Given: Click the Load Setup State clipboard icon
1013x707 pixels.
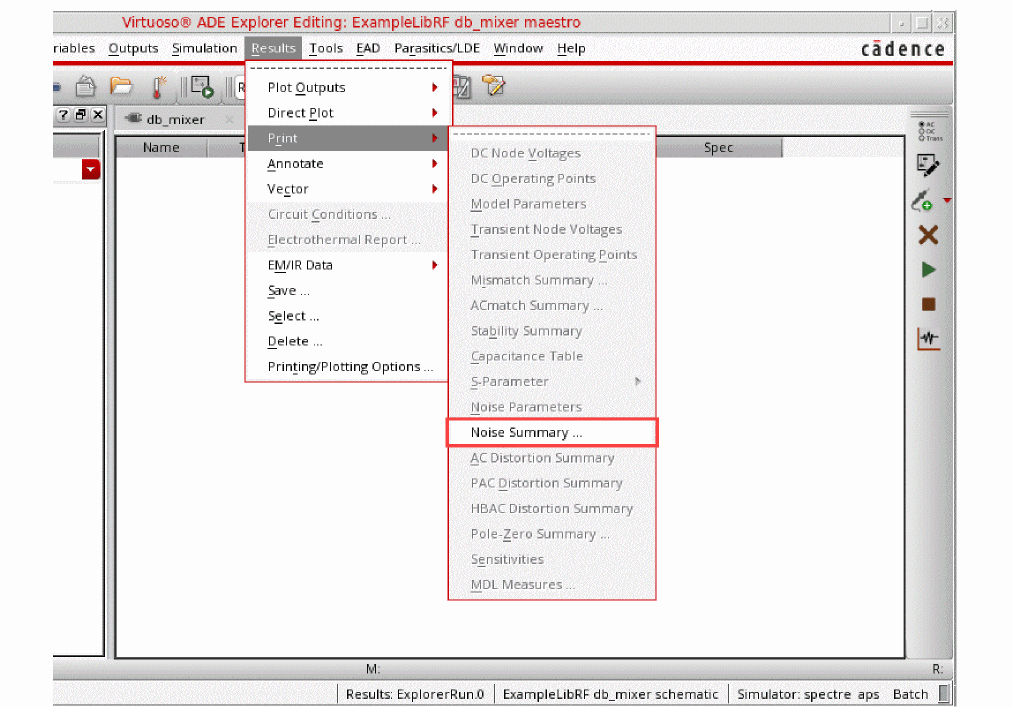Looking at the screenshot, I should pos(85,86).
